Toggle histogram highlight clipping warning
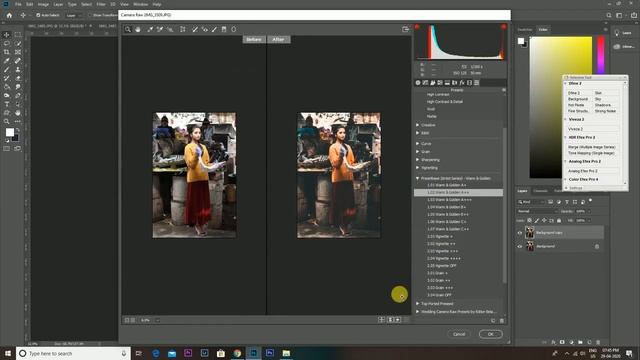 [x=504, y=27]
